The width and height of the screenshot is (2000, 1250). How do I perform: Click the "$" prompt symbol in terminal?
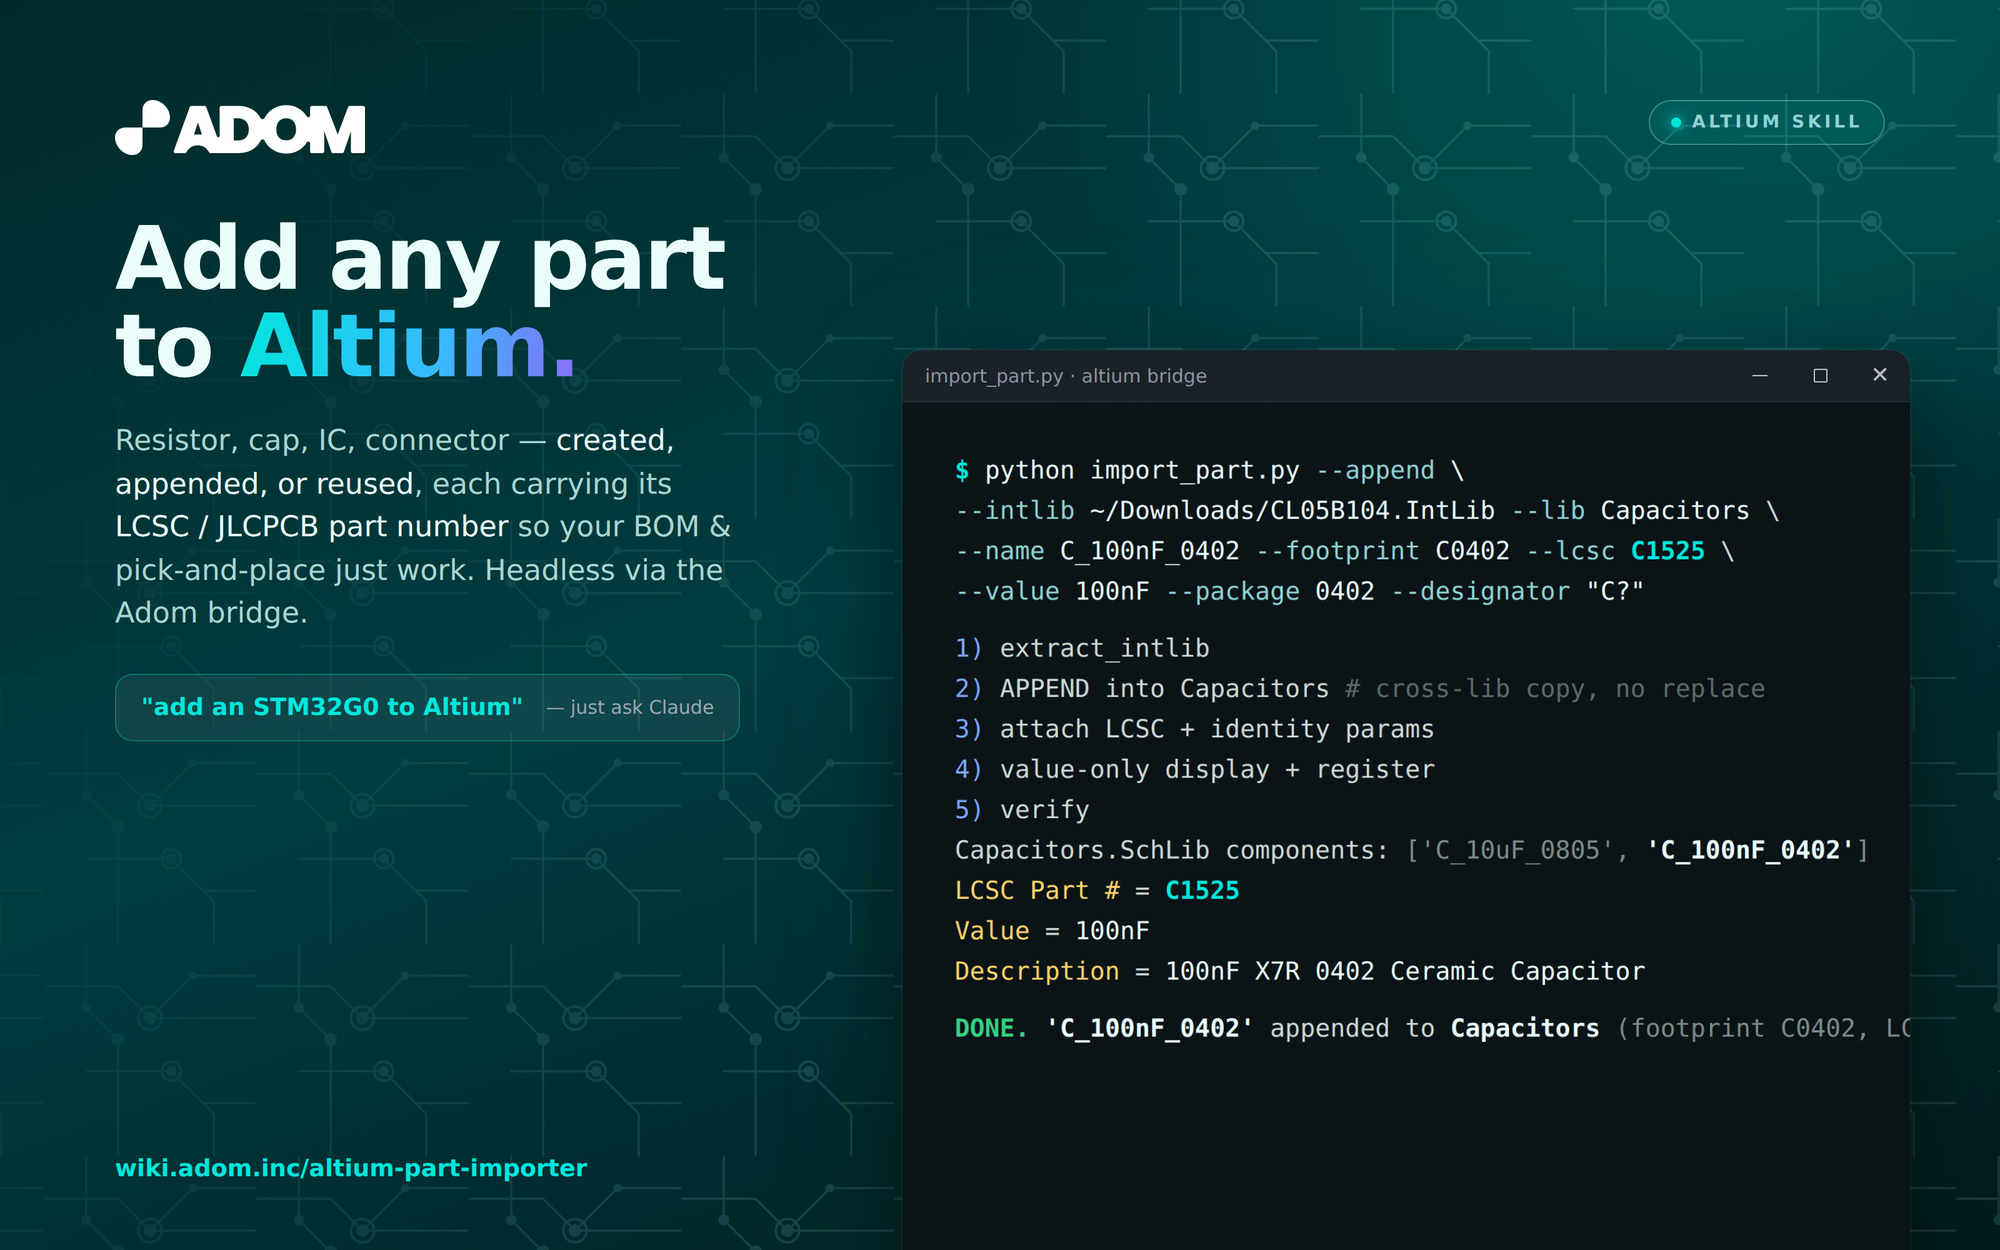pyautogui.click(x=962, y=470)
